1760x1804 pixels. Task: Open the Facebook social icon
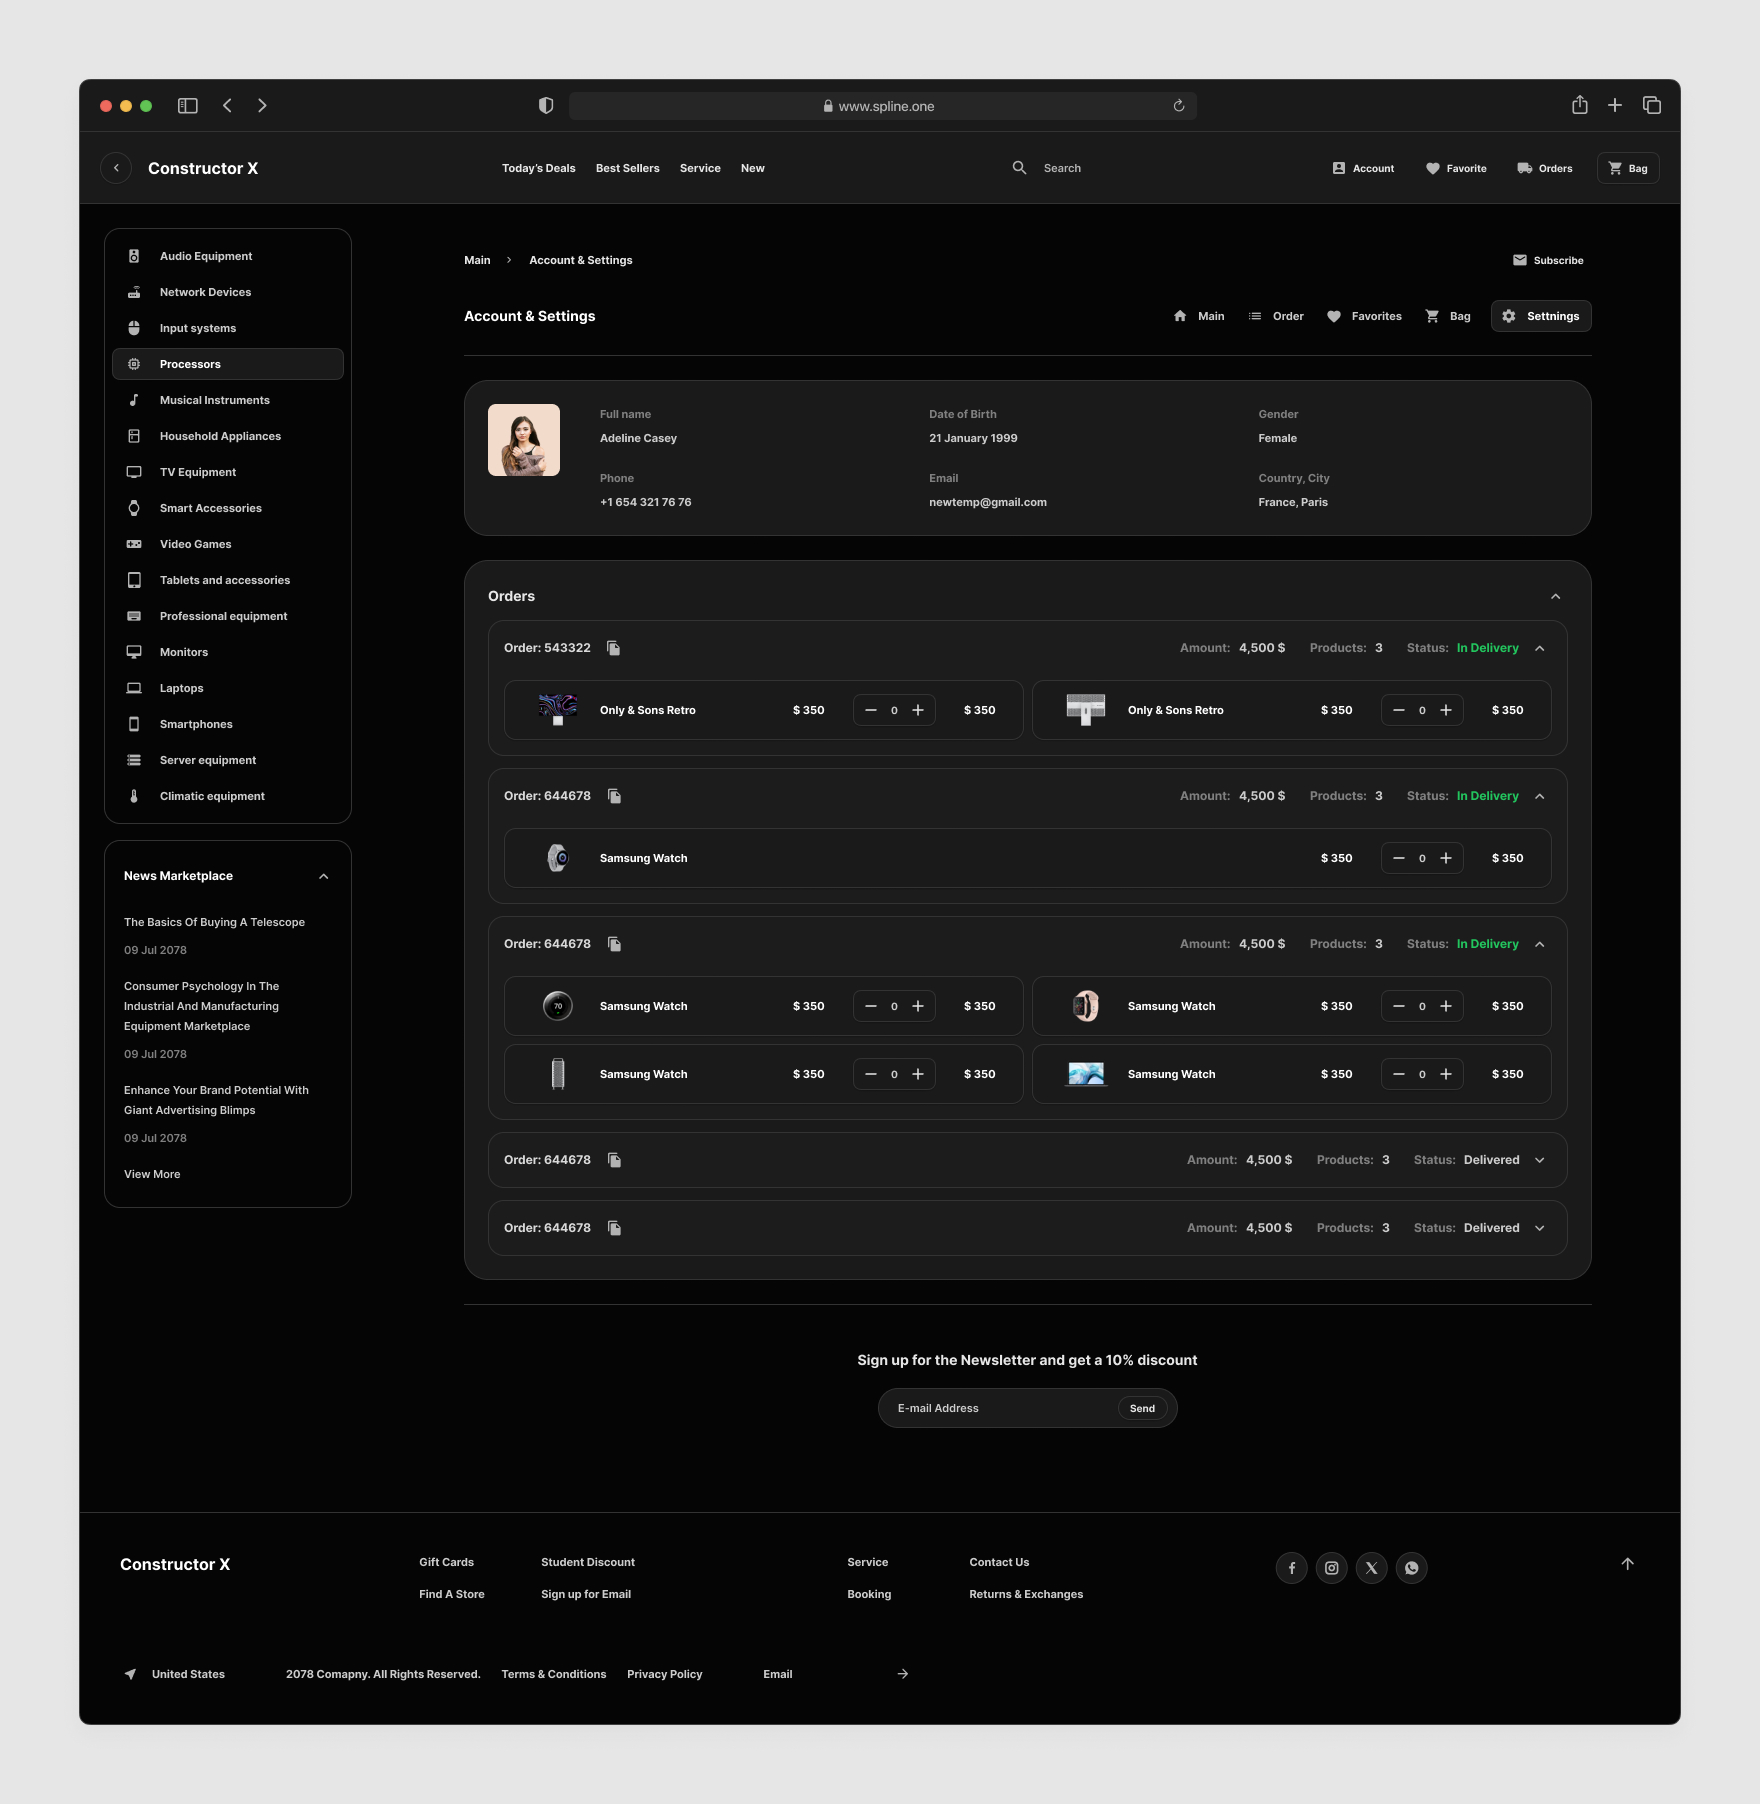pos(1292,1568)
